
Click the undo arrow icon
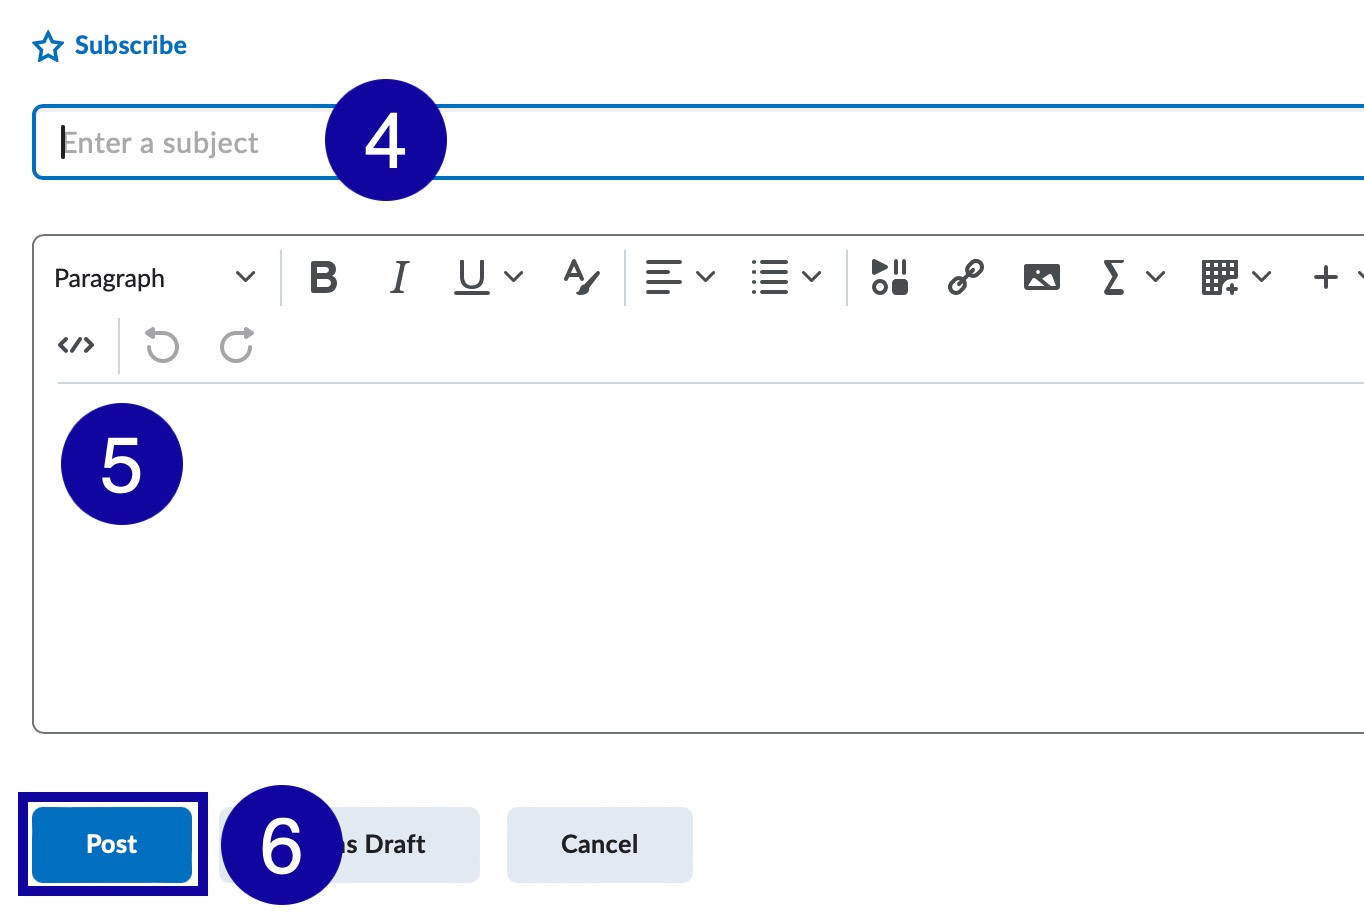pyautogui.click(x=162, y=346)
